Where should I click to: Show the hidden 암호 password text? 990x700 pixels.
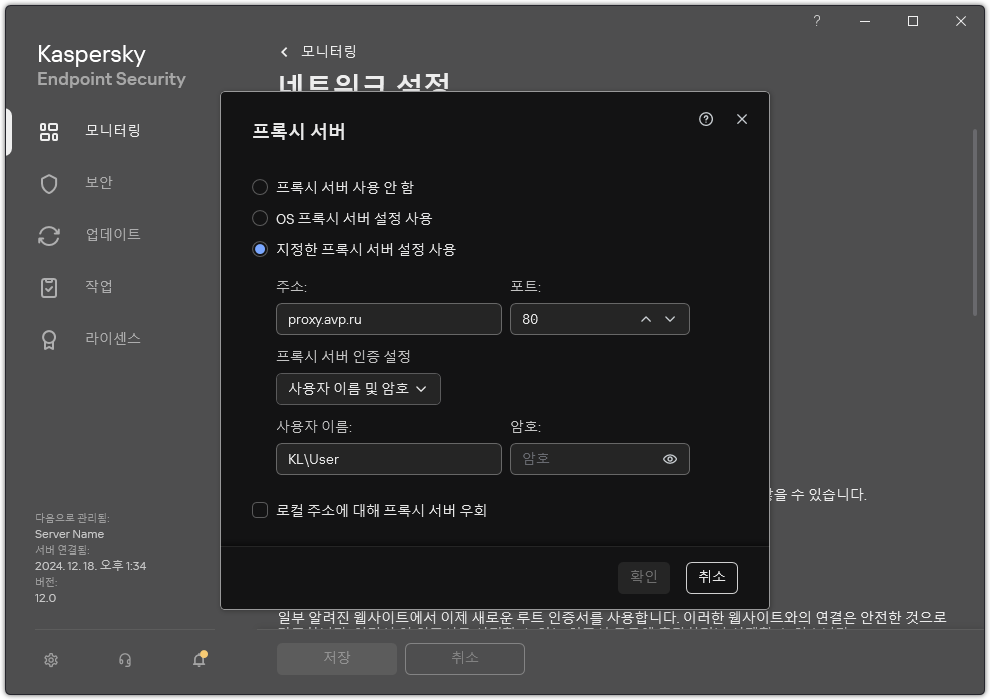(668, 459)
